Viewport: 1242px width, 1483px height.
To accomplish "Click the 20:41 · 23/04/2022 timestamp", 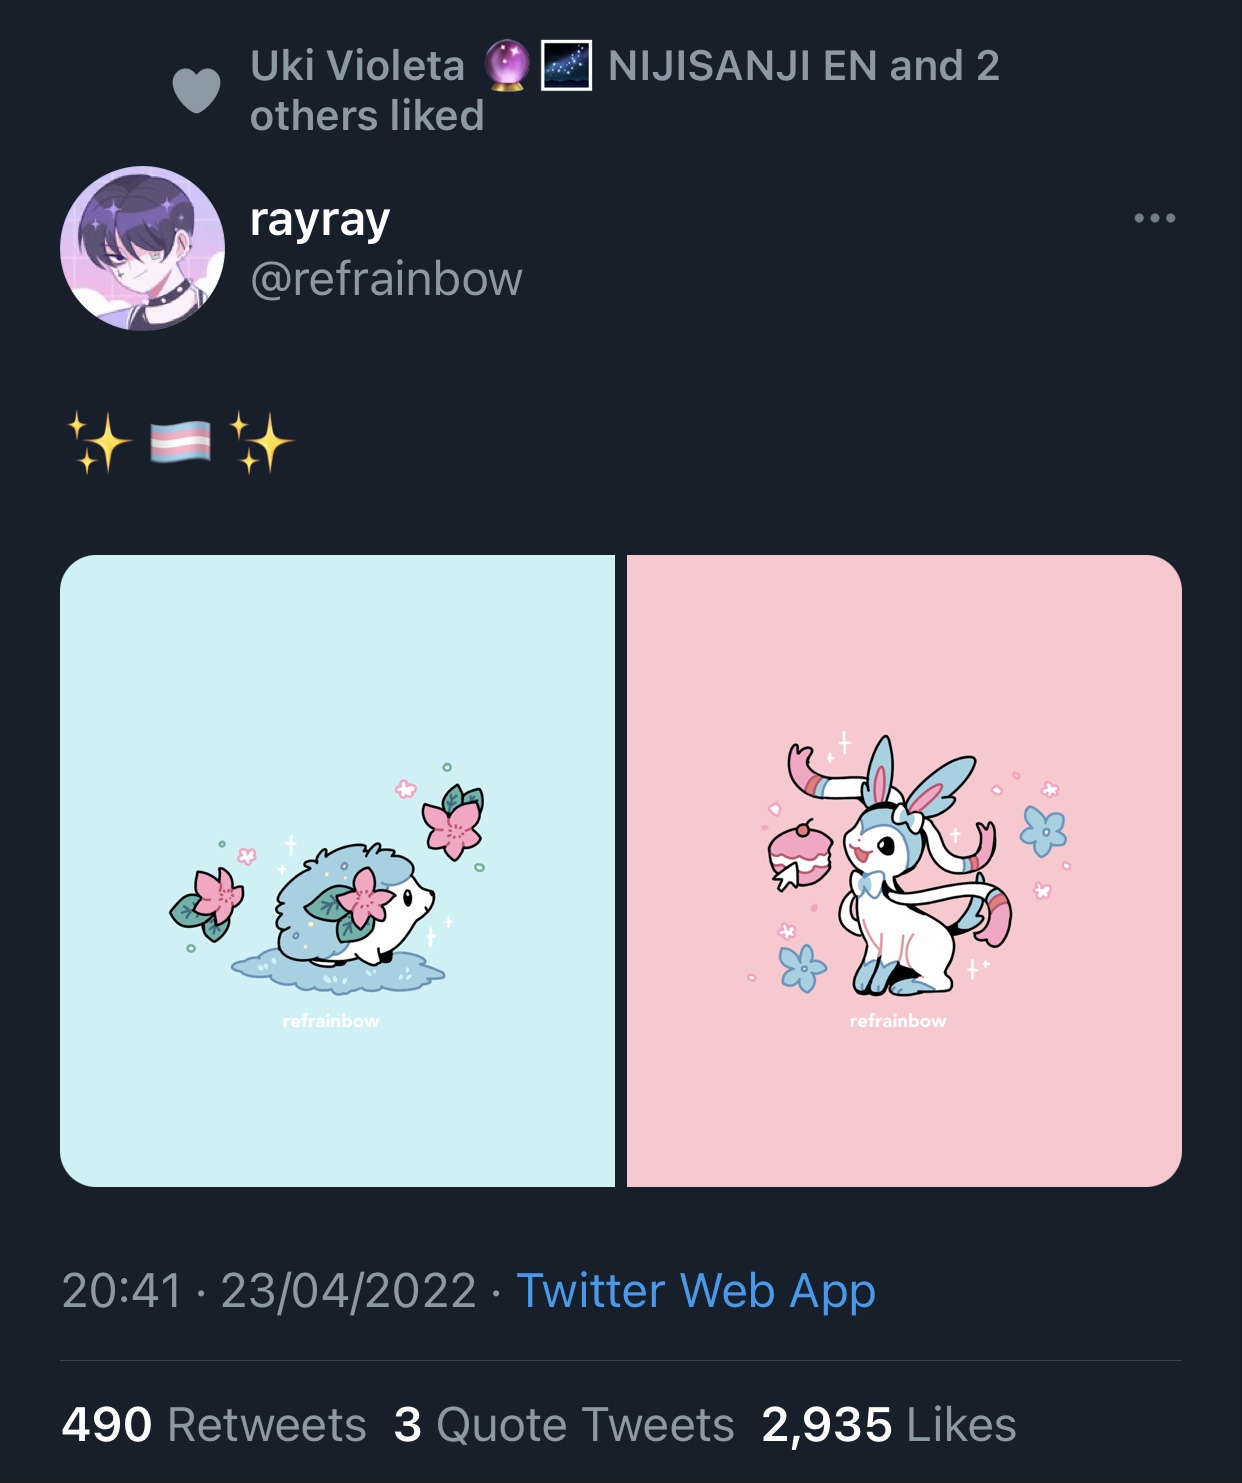I will [269, 1291].
